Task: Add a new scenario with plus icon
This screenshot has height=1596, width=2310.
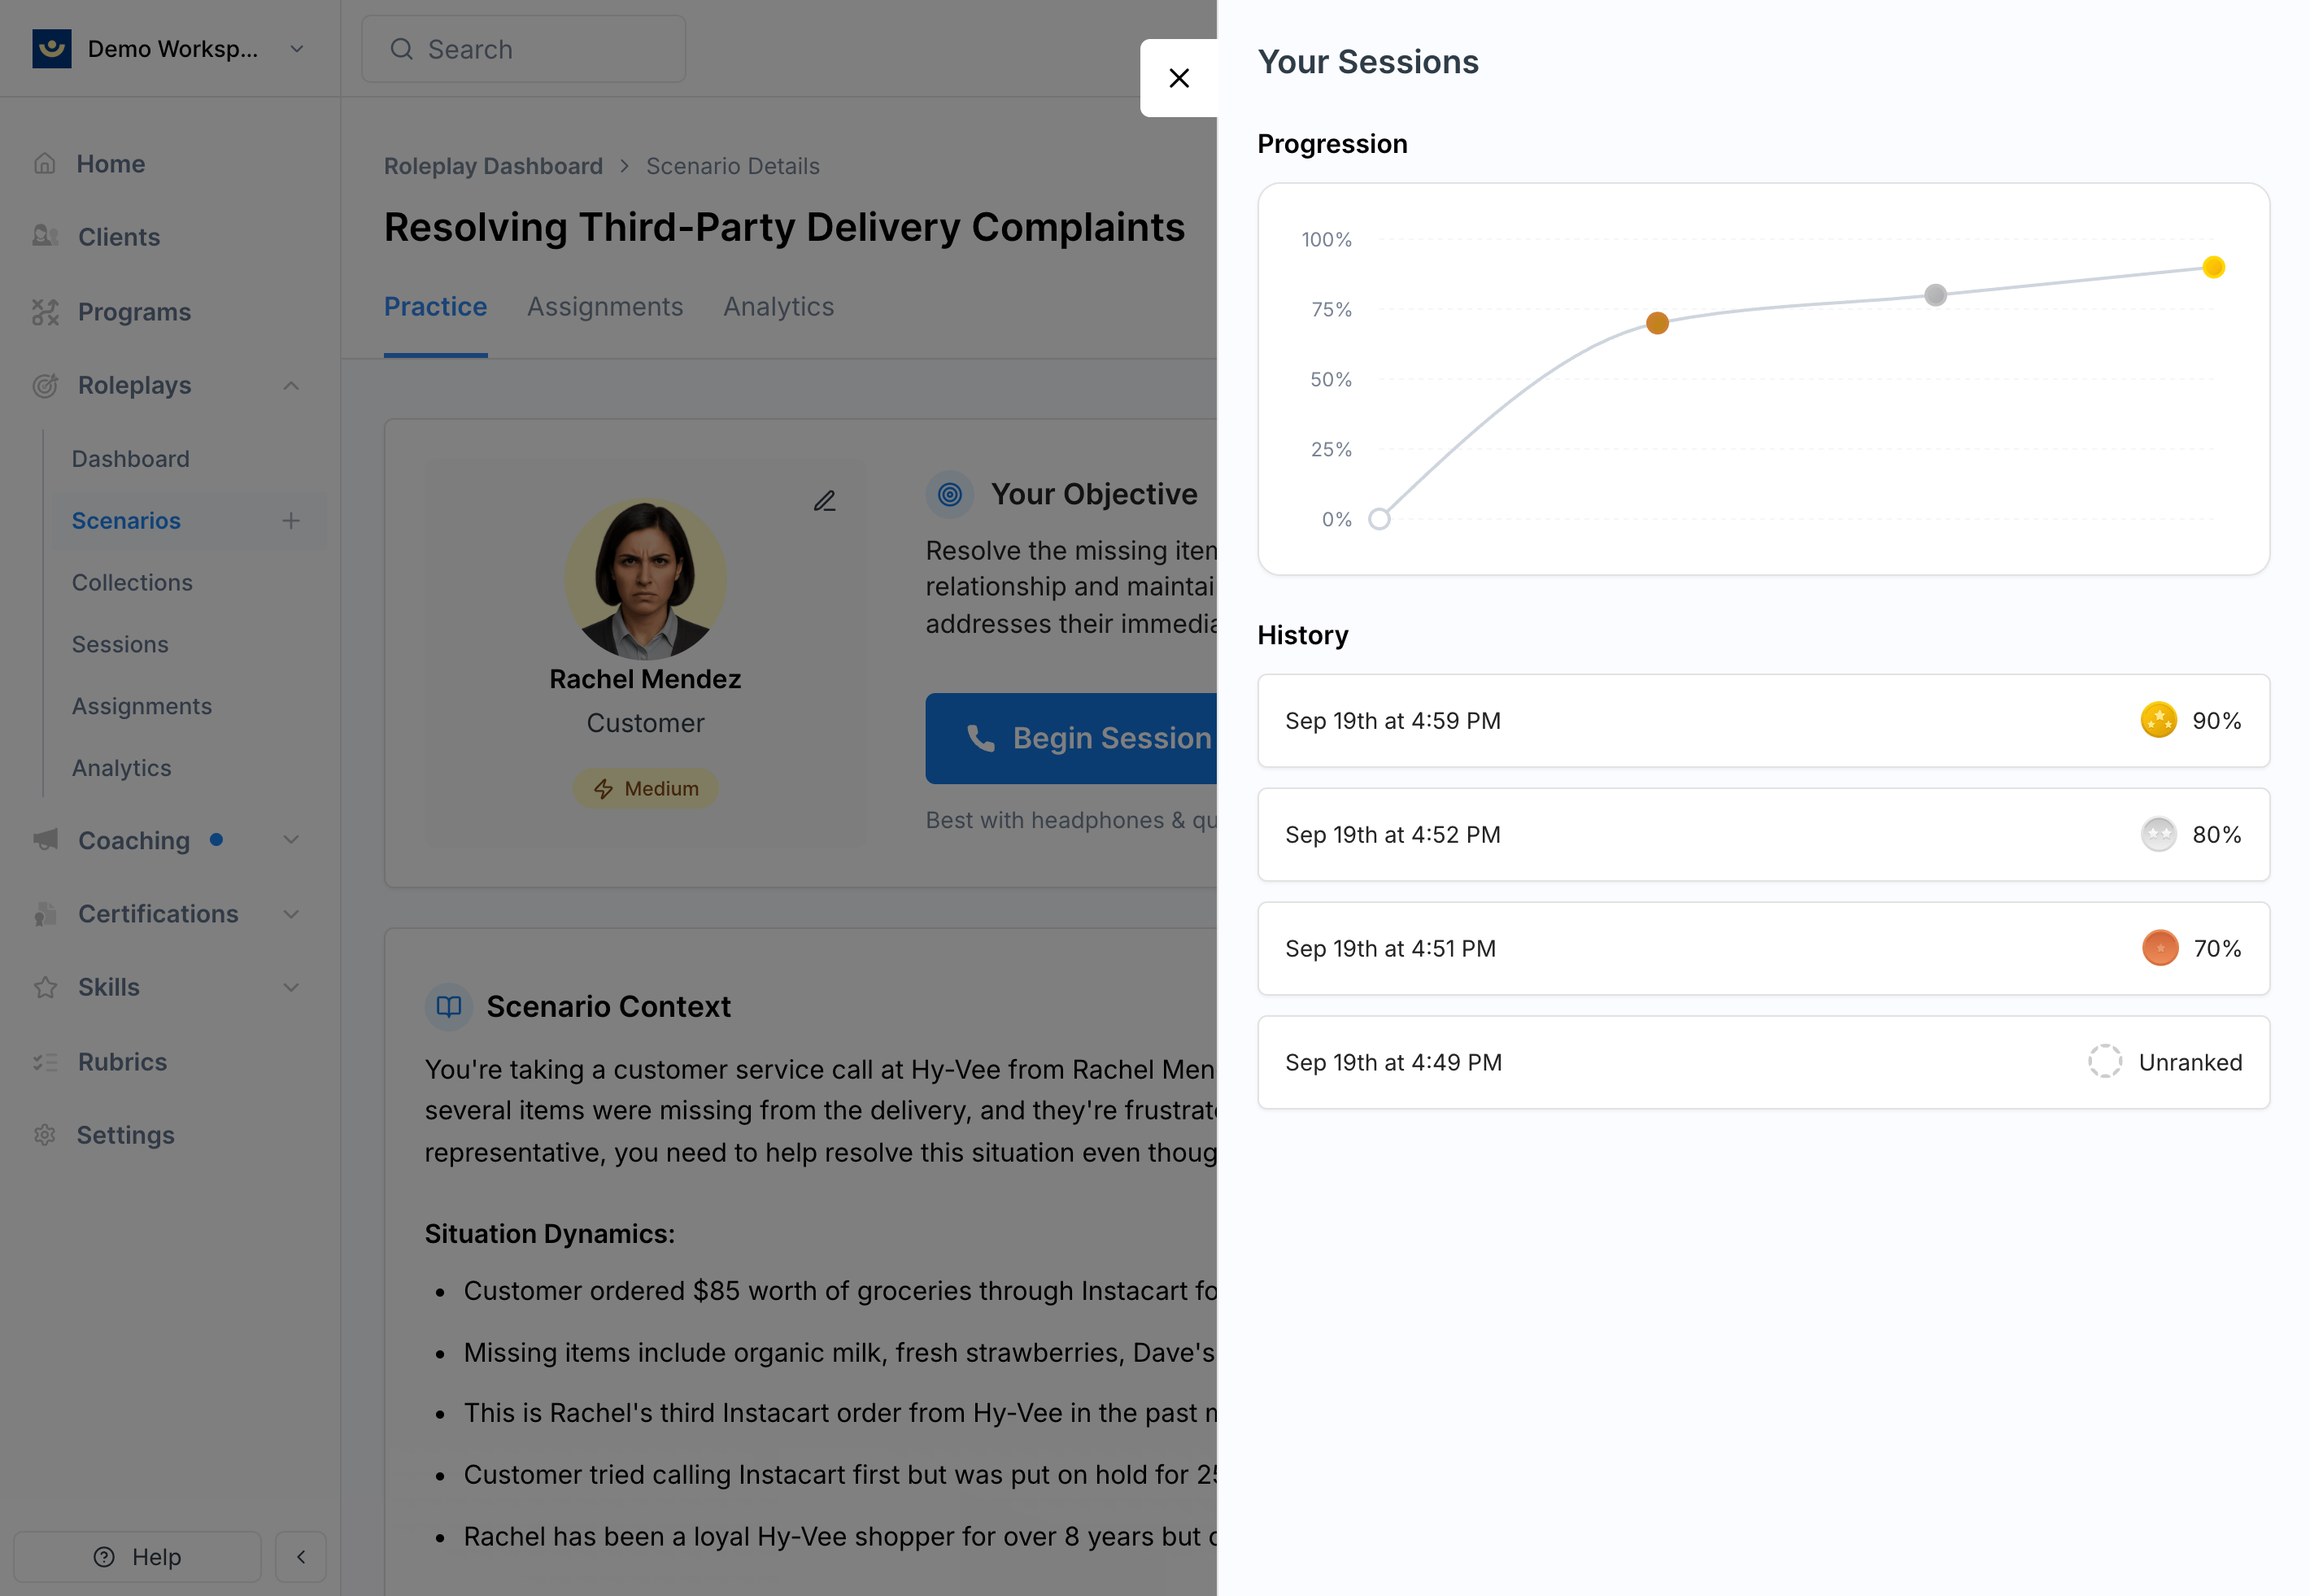Action: [x=291, y=521]
